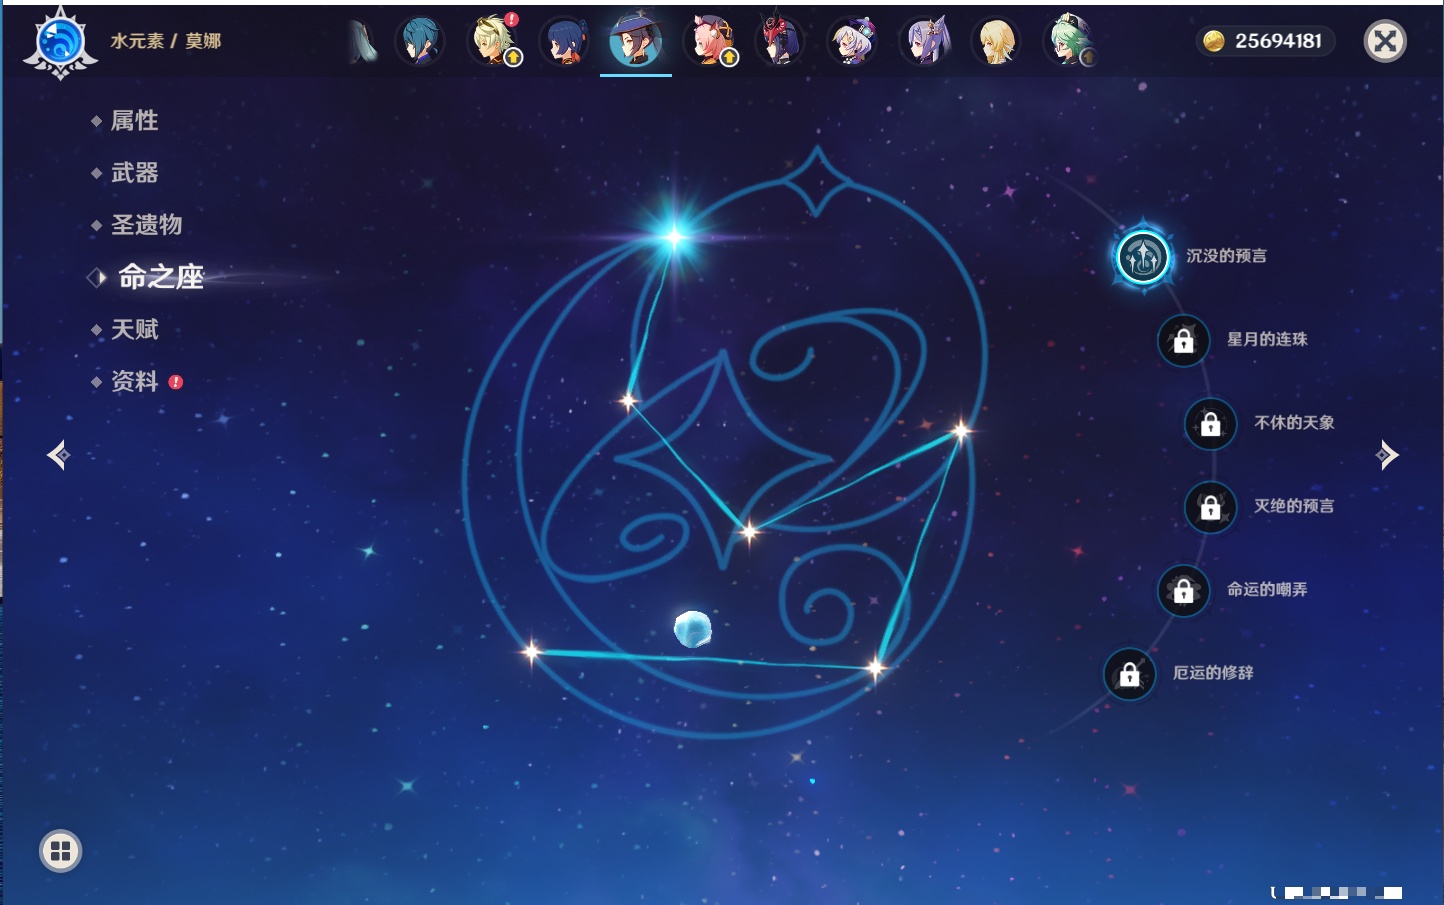This screenshot has width=1444, height=905.
Task: Choose Kujou Sara's red-masked avatar
Action: [780, 42]
